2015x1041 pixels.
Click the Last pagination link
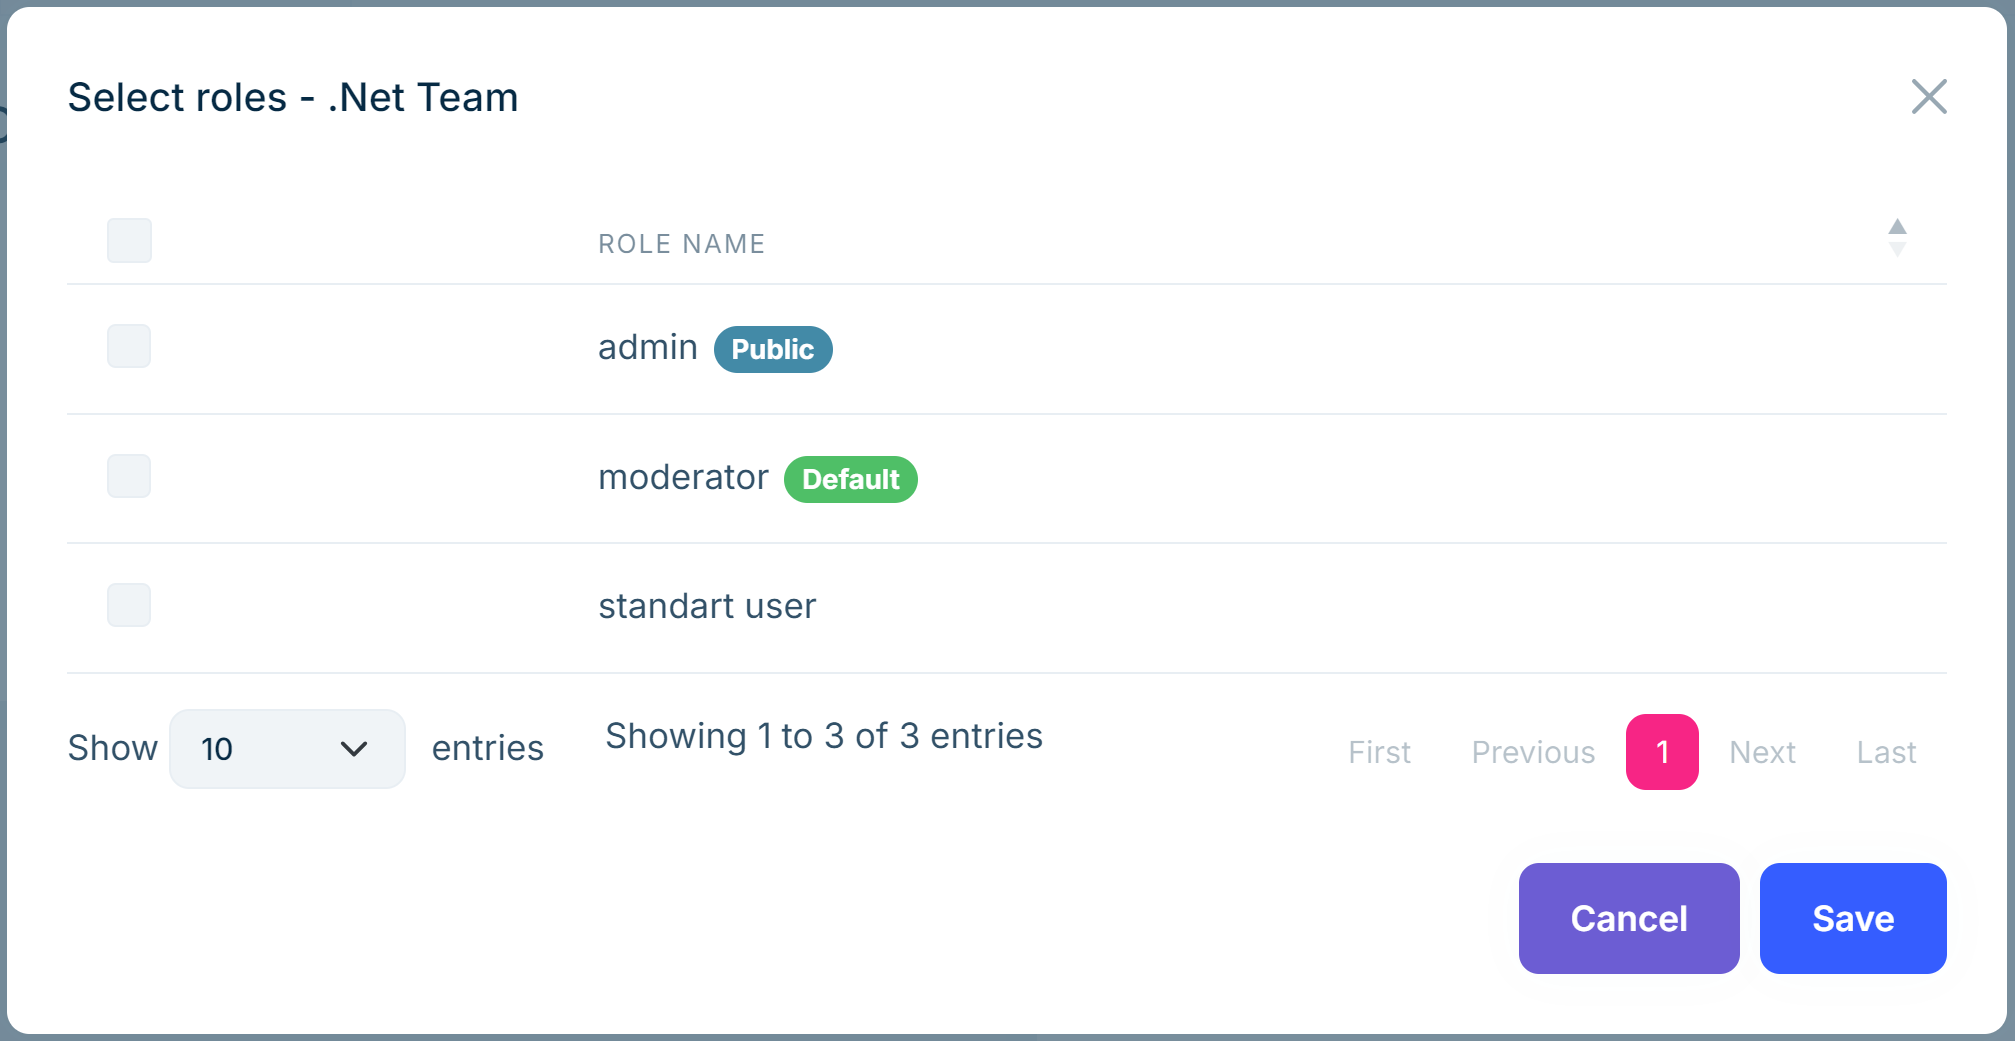pos(1886,752)
